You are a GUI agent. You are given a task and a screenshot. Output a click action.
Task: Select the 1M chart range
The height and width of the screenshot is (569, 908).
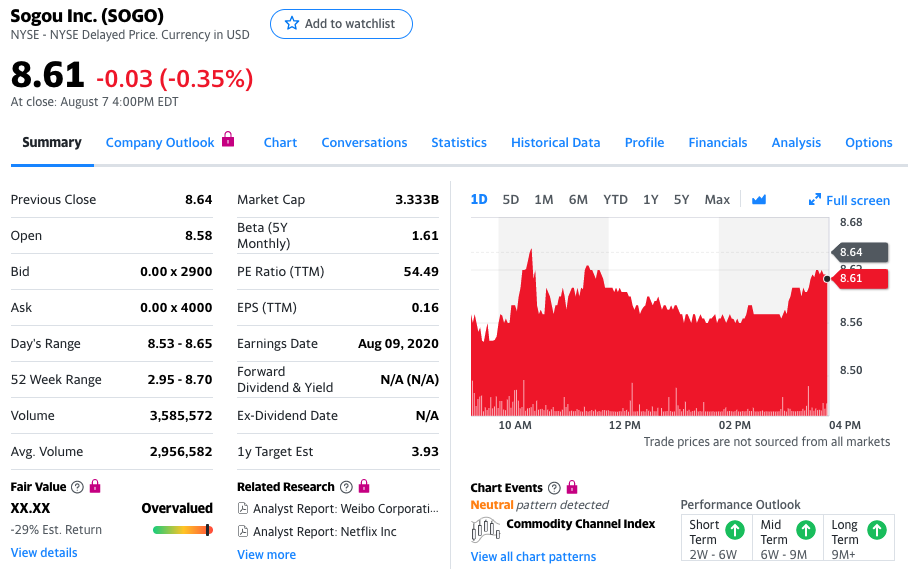544,200
